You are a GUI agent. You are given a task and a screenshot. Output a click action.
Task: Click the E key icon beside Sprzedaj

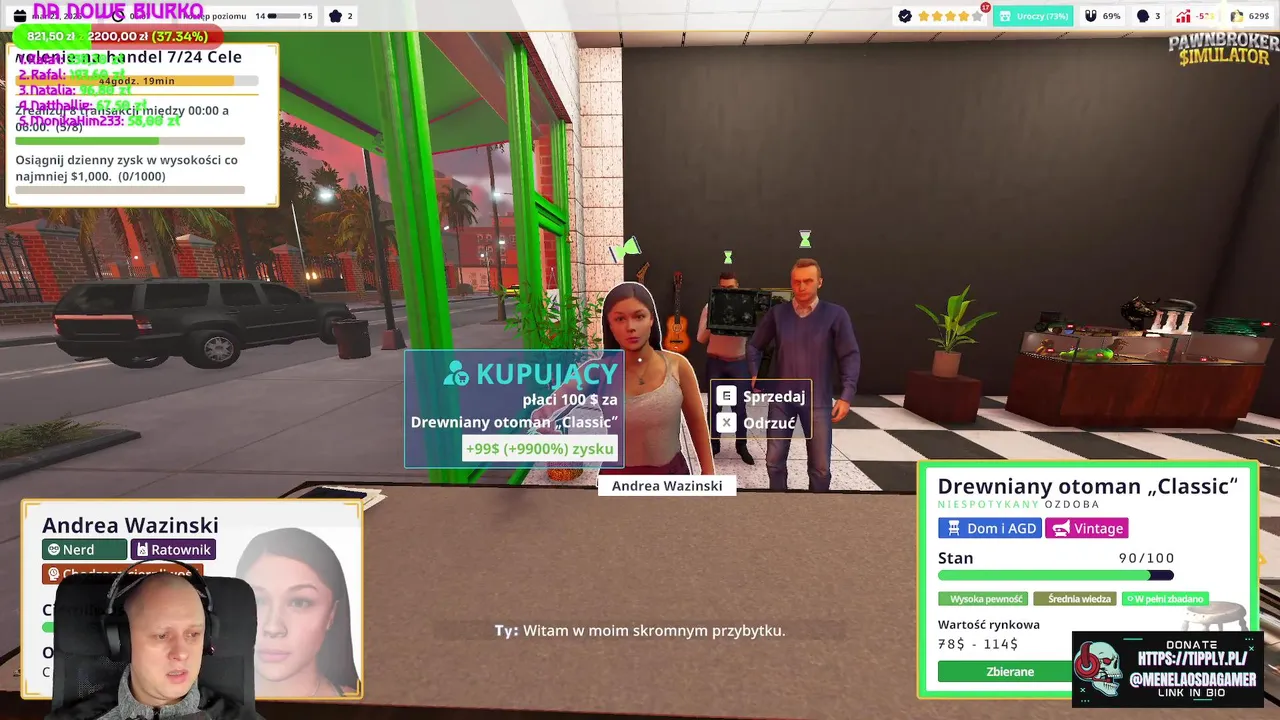[726, 396]
